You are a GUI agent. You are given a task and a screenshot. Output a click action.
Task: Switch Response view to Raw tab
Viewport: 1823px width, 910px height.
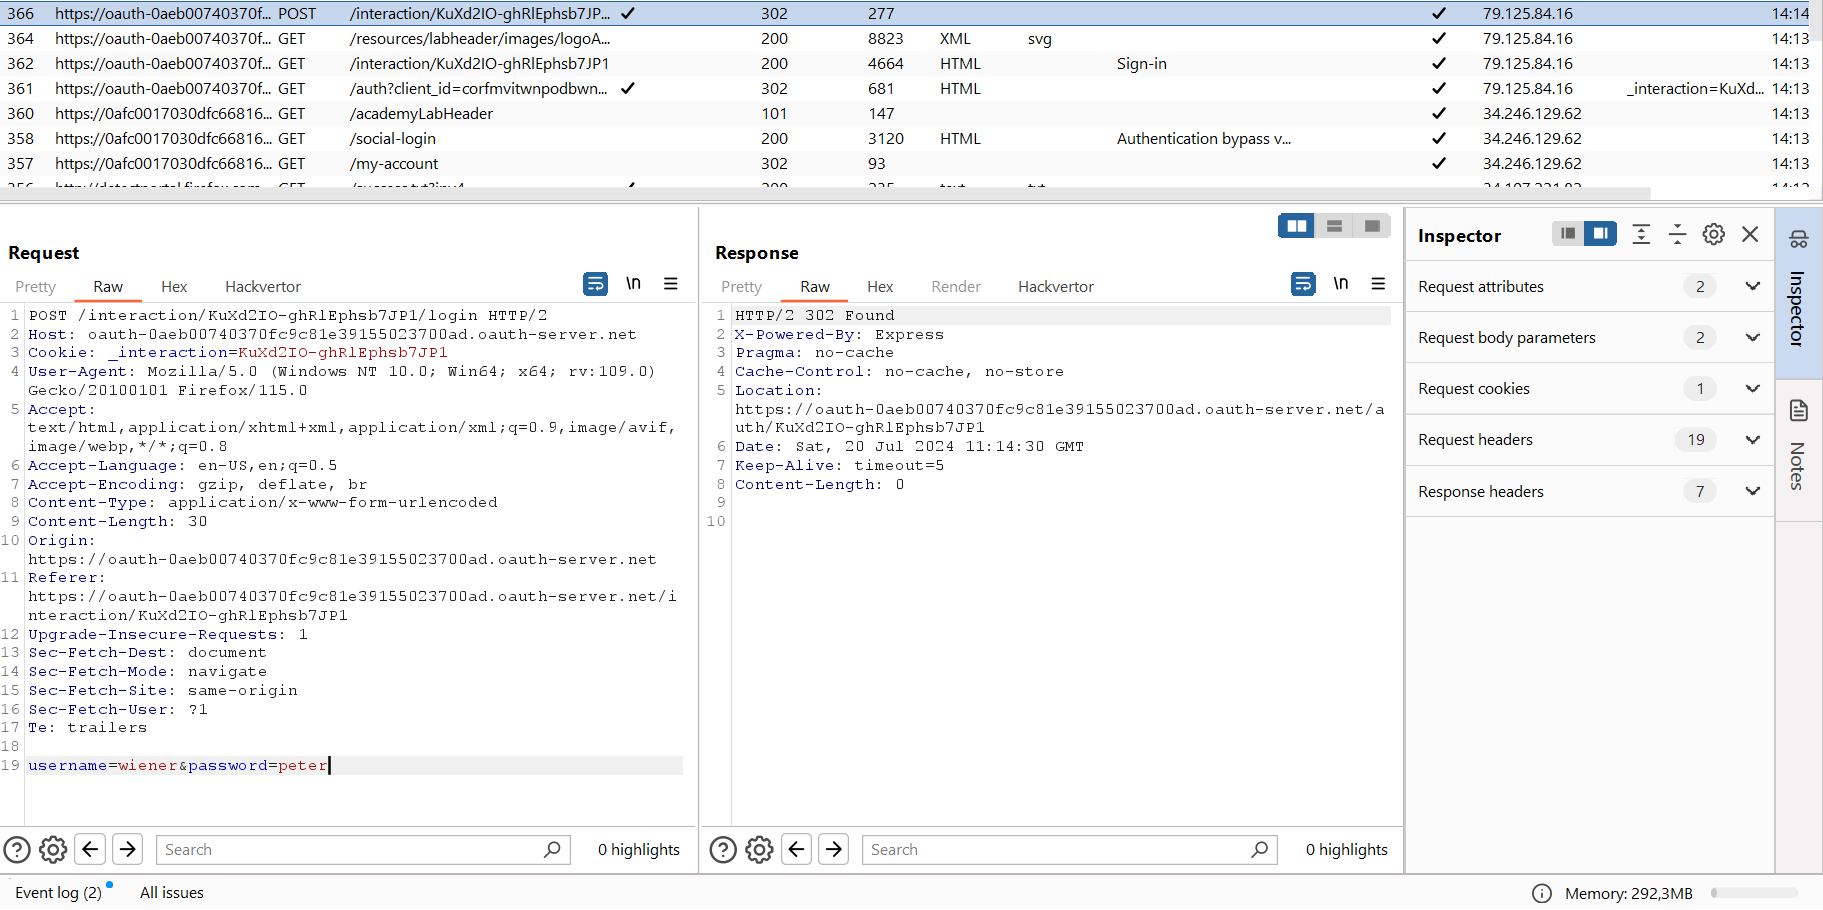[x=815, y=287]
